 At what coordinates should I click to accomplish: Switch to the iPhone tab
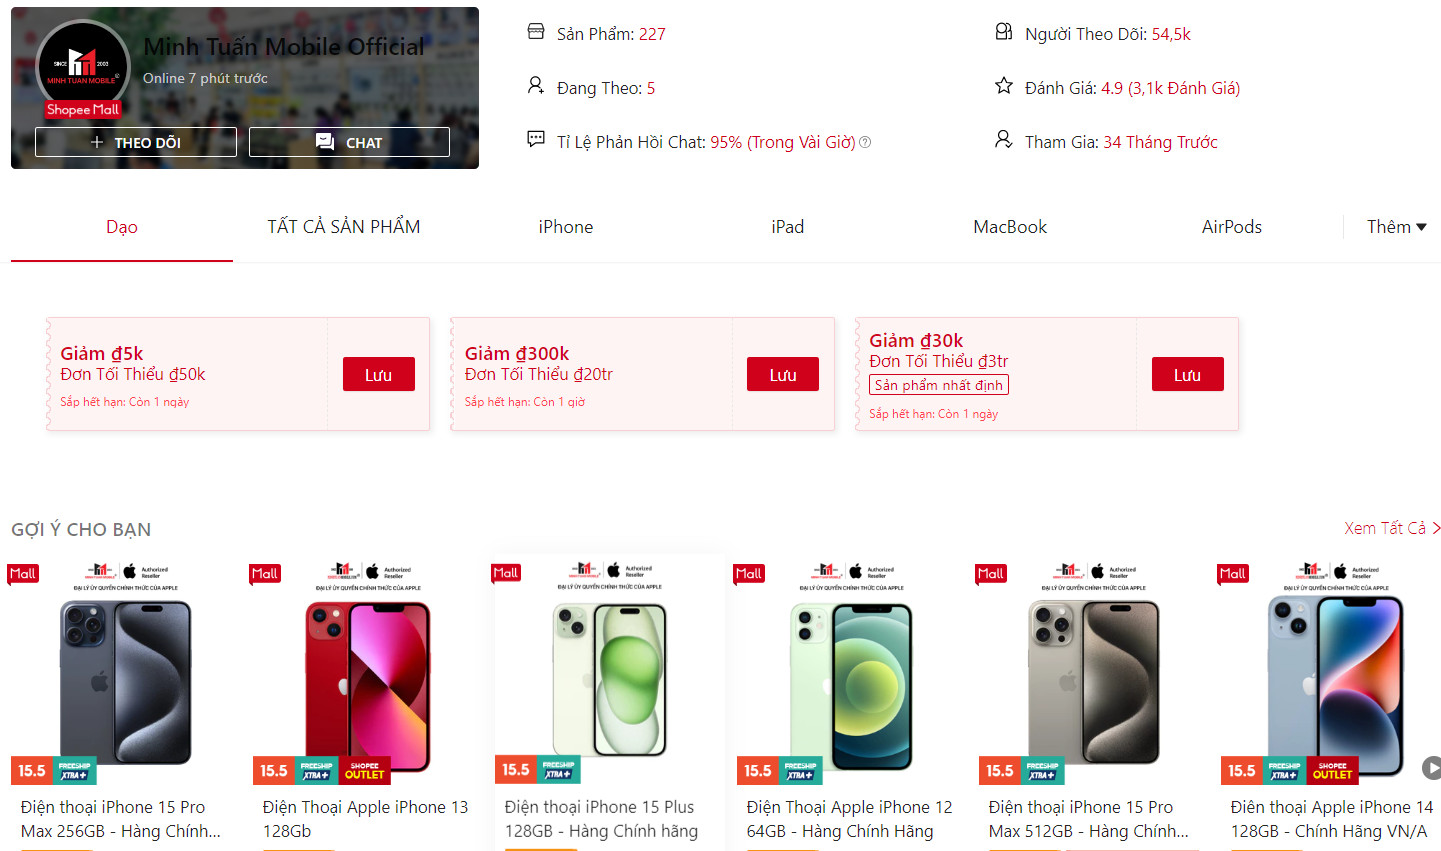[566, 227]
